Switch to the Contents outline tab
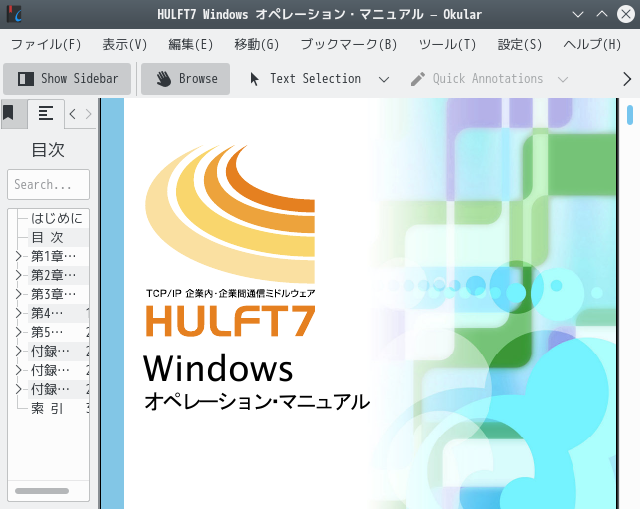 coord(46,113)
